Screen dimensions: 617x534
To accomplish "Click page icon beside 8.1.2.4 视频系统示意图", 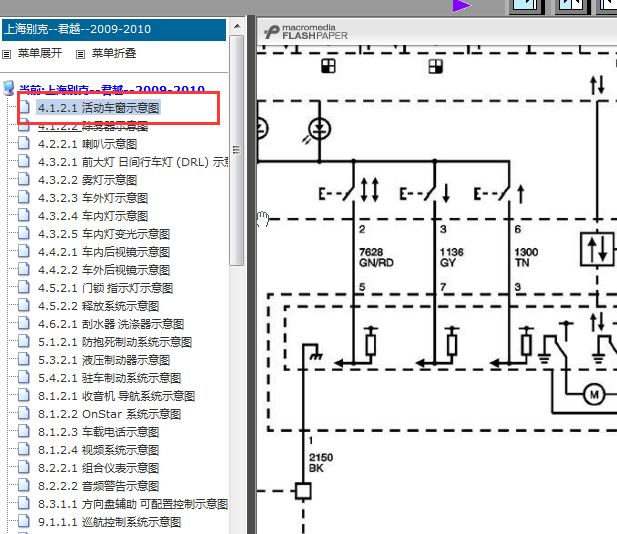I will [x=24, y=449].
